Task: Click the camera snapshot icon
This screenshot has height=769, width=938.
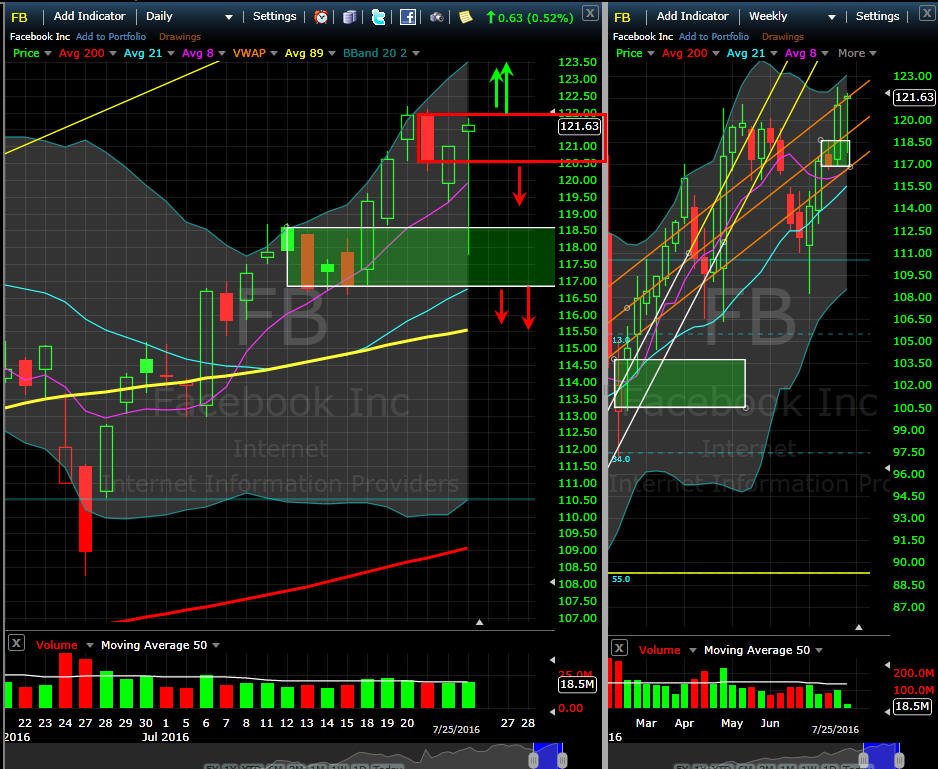Action: click(437, 17)
